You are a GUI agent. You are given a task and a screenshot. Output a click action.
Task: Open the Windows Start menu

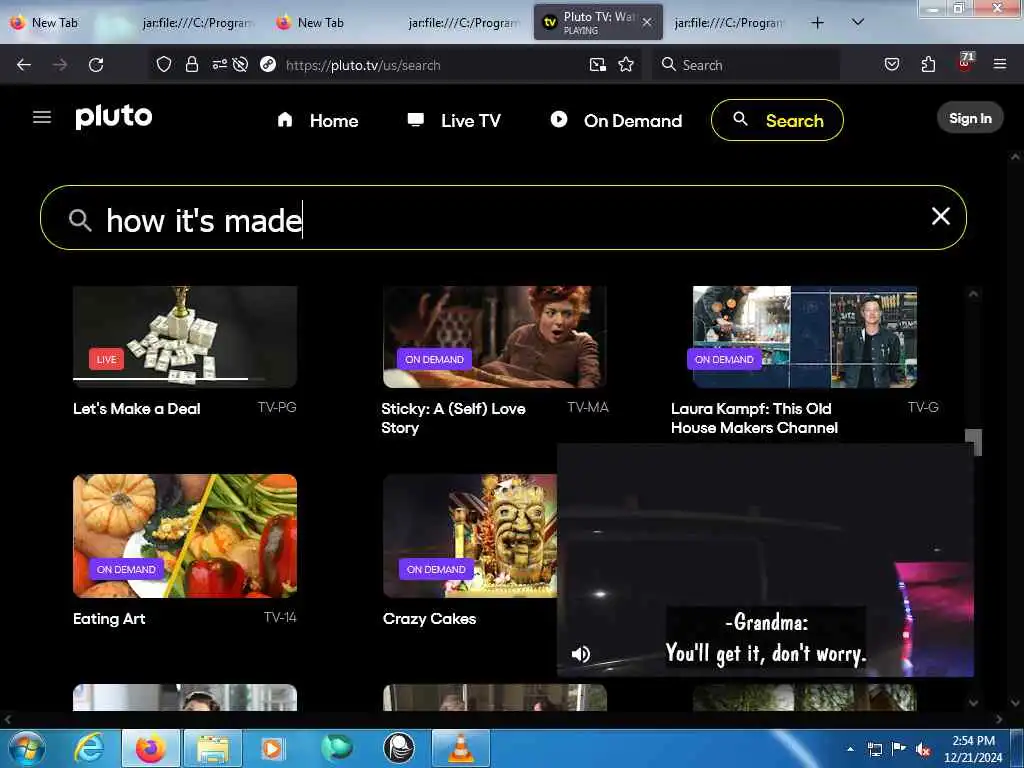tap(27, 748)
